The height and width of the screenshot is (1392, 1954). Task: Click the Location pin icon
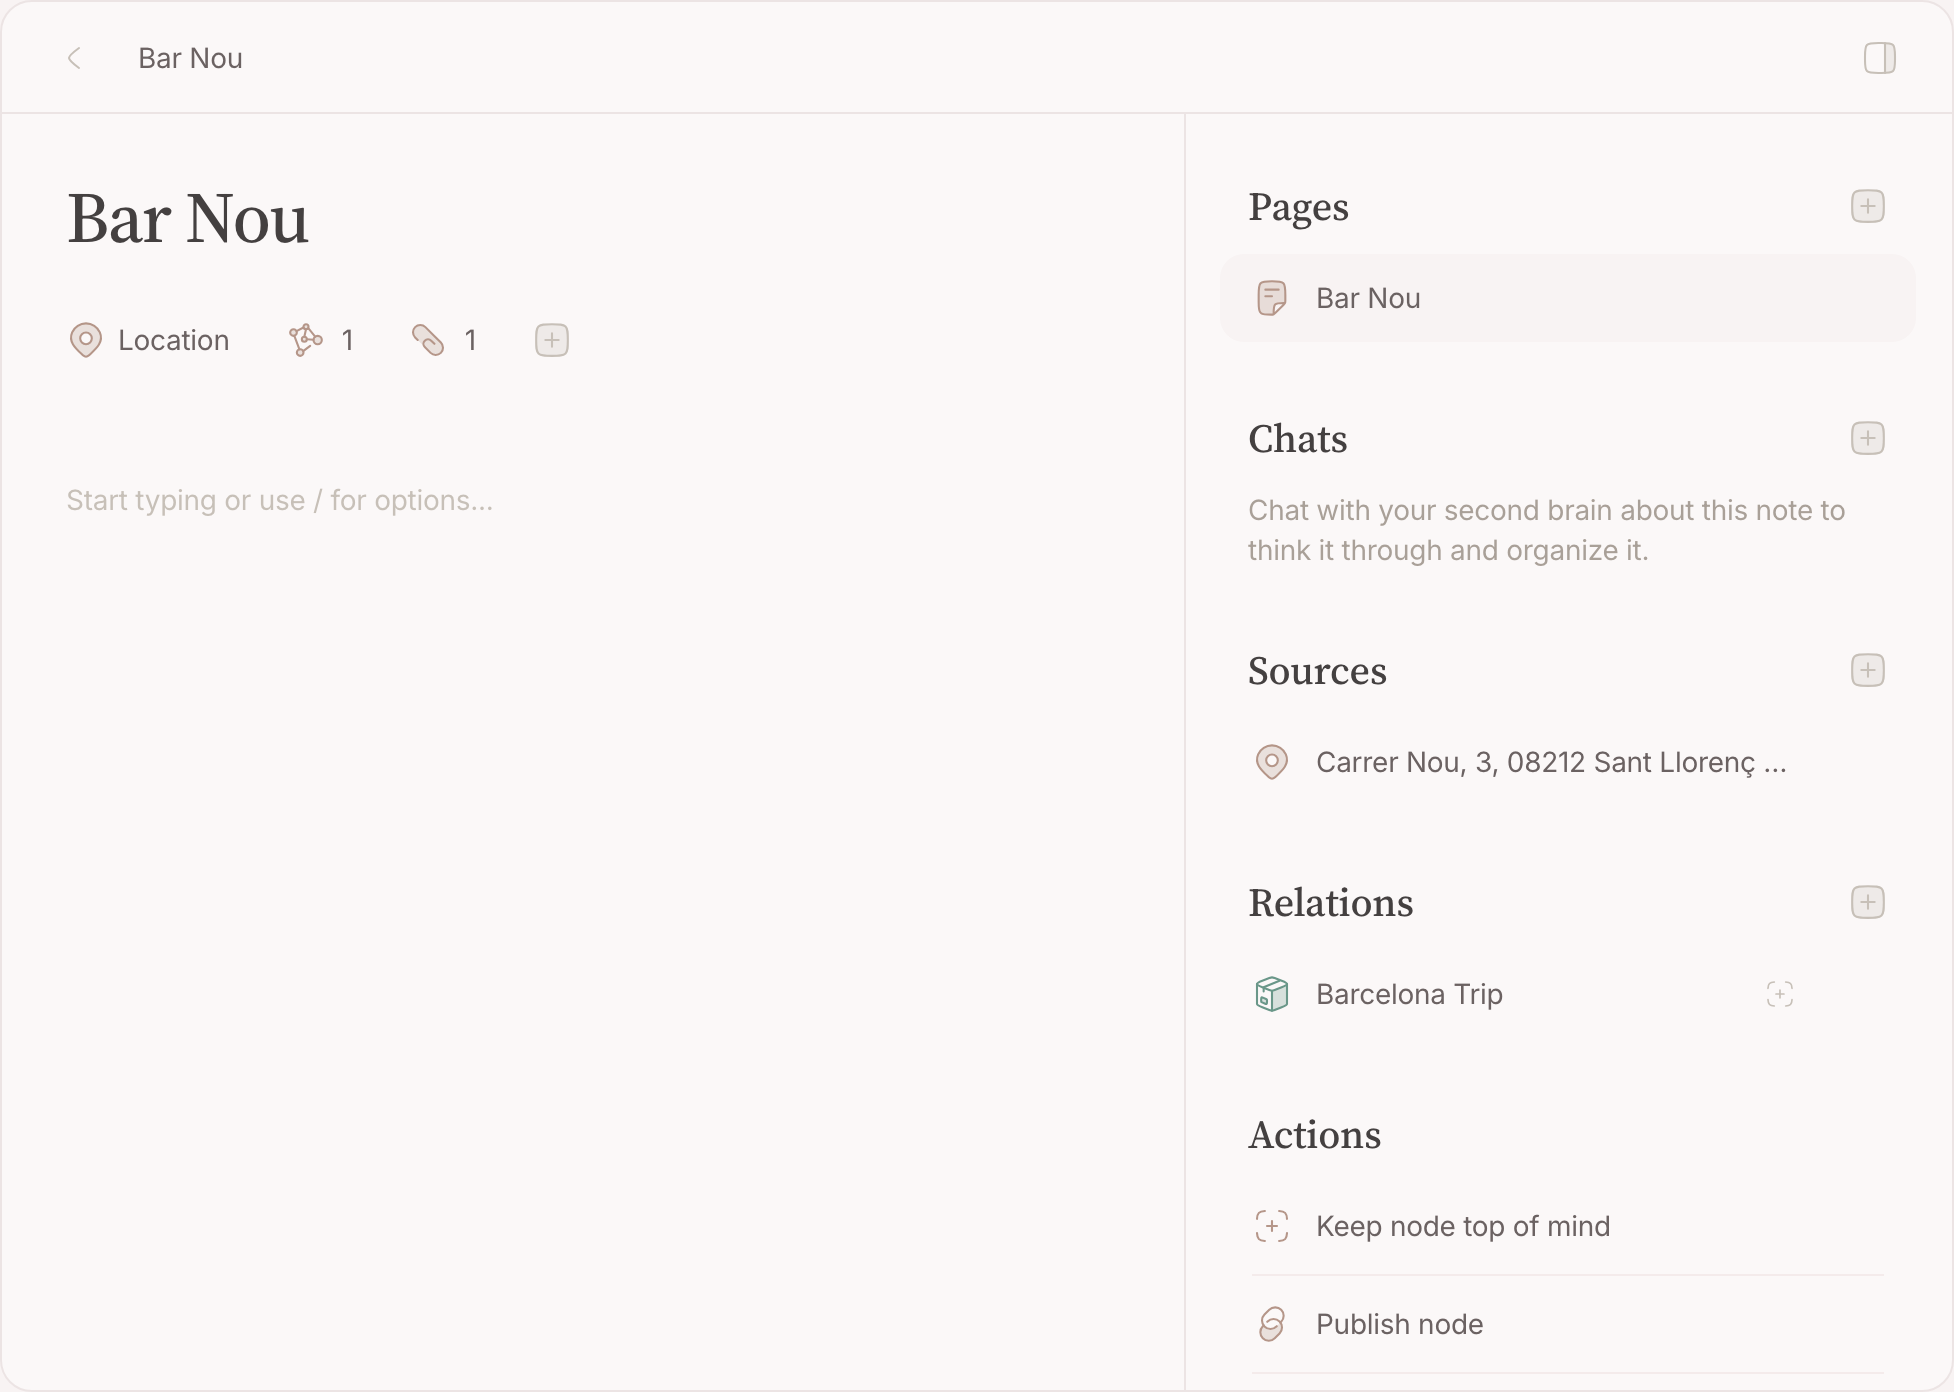[86, 340]
